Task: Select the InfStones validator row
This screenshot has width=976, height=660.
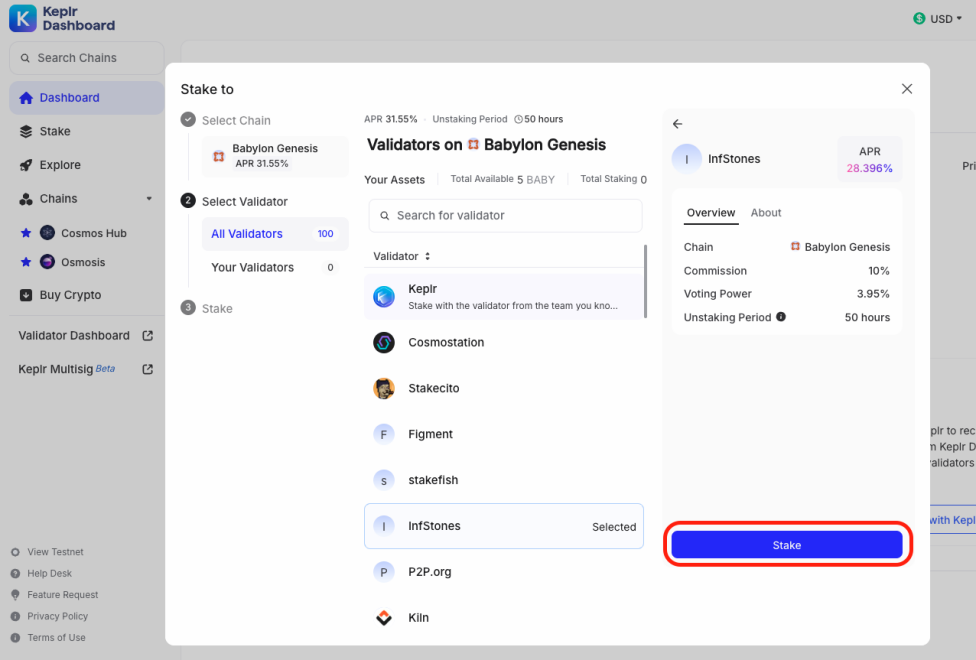Action: point(504,526)
